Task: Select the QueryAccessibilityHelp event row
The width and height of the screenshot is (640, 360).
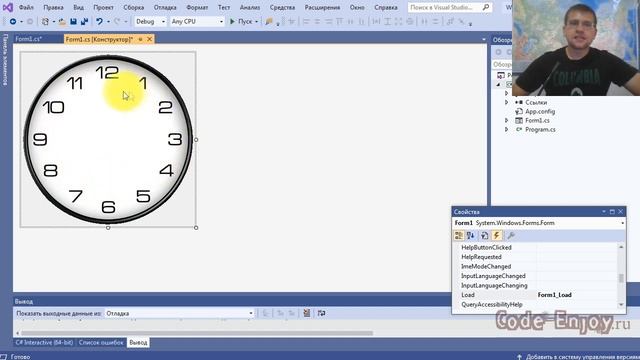Action: click(536, 304)
